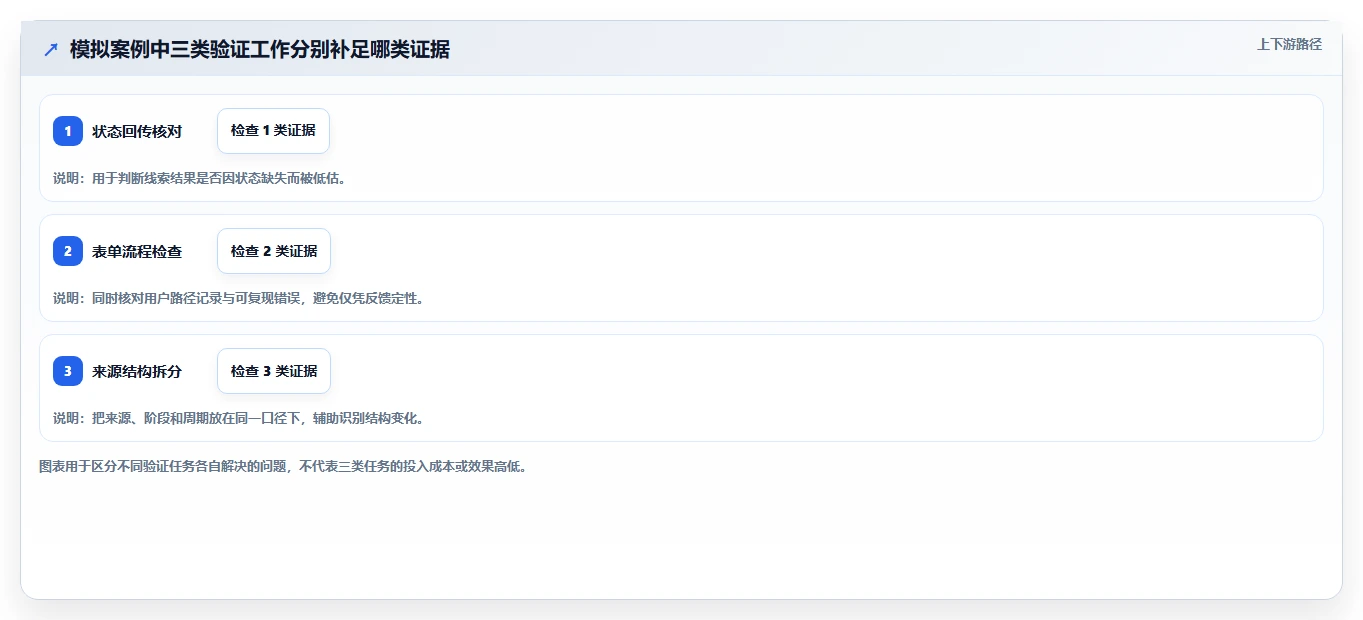Click the blue number 1 badge
The image size is (1363, 620).
[x=68, y=131]
